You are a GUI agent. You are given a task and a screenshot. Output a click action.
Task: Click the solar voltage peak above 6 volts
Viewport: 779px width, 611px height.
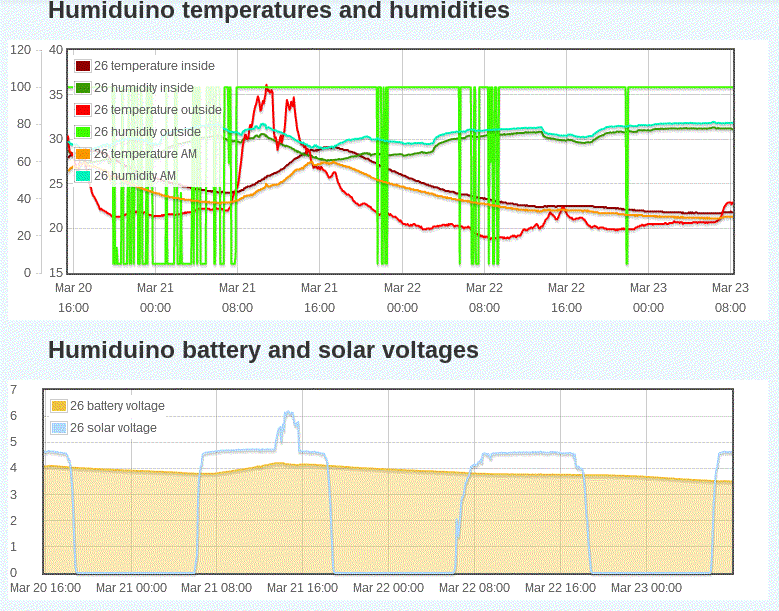pyautogui.click(x=289, y=413)
